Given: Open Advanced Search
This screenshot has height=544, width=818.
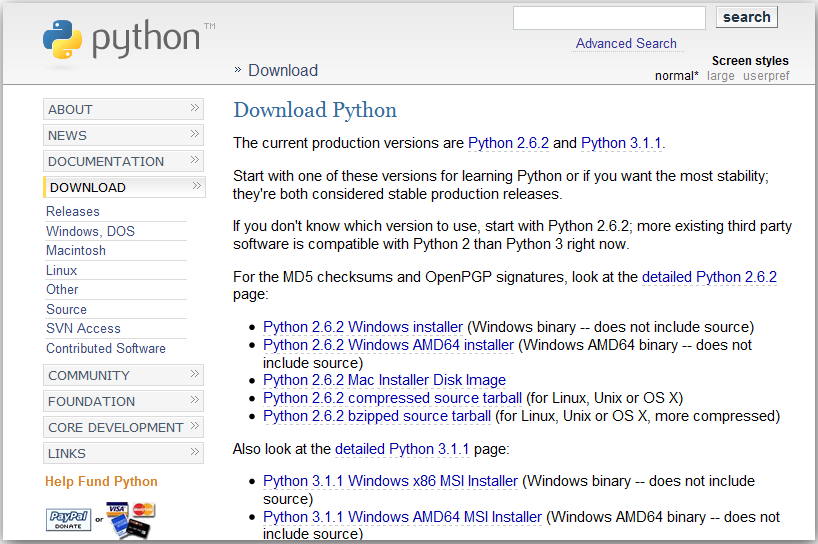Looking at the screenshot, I should tap(626, 44).
